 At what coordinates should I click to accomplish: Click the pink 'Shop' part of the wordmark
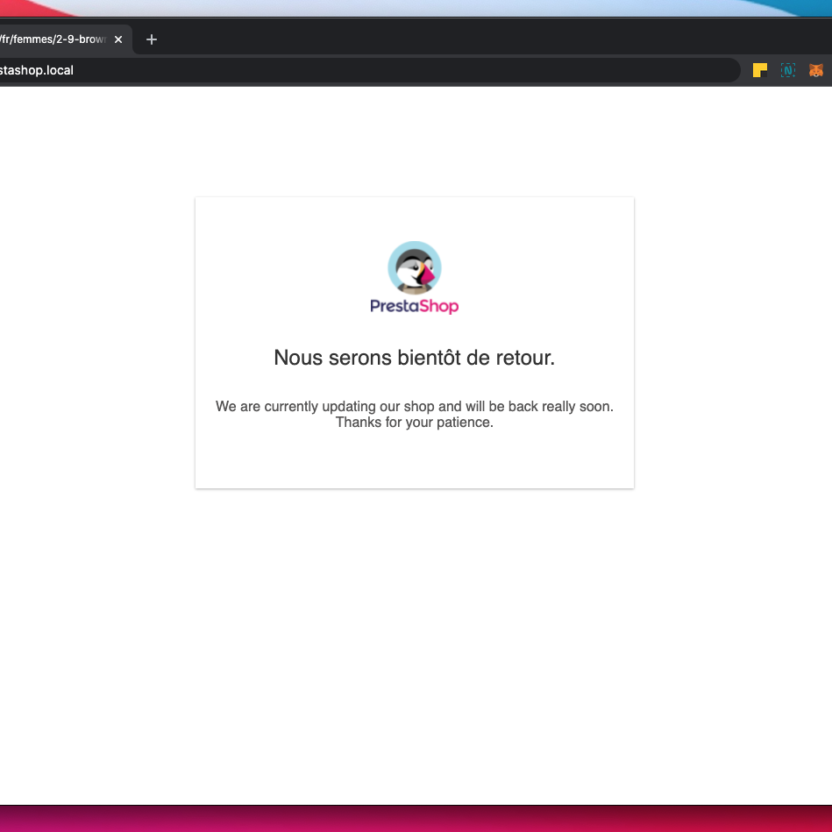(x=438, y=306)
